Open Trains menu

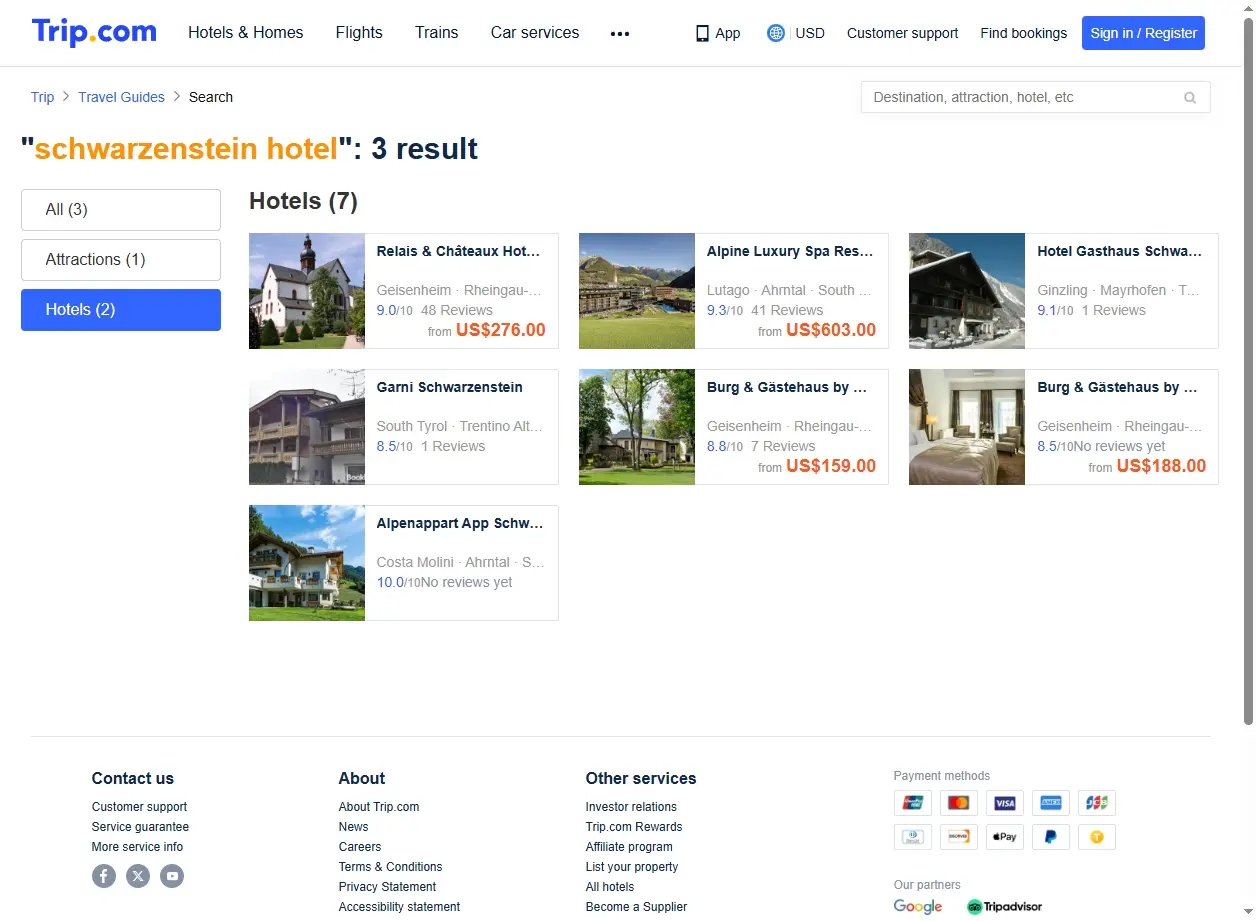click(x=437, y=33)
